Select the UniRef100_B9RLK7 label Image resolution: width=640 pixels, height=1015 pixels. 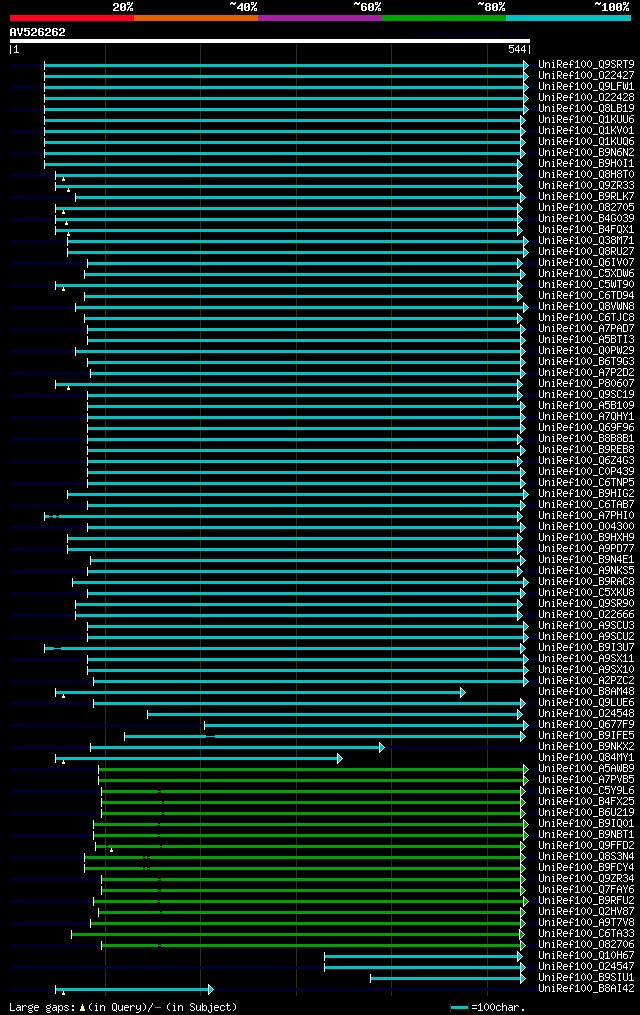[x=586, y=197]
